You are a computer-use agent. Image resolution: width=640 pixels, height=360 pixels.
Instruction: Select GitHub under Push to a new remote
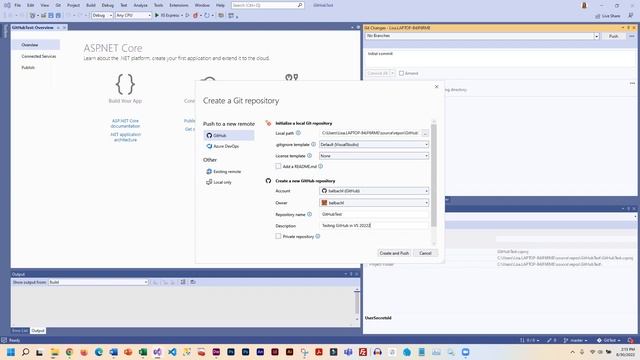click(229, 136)
